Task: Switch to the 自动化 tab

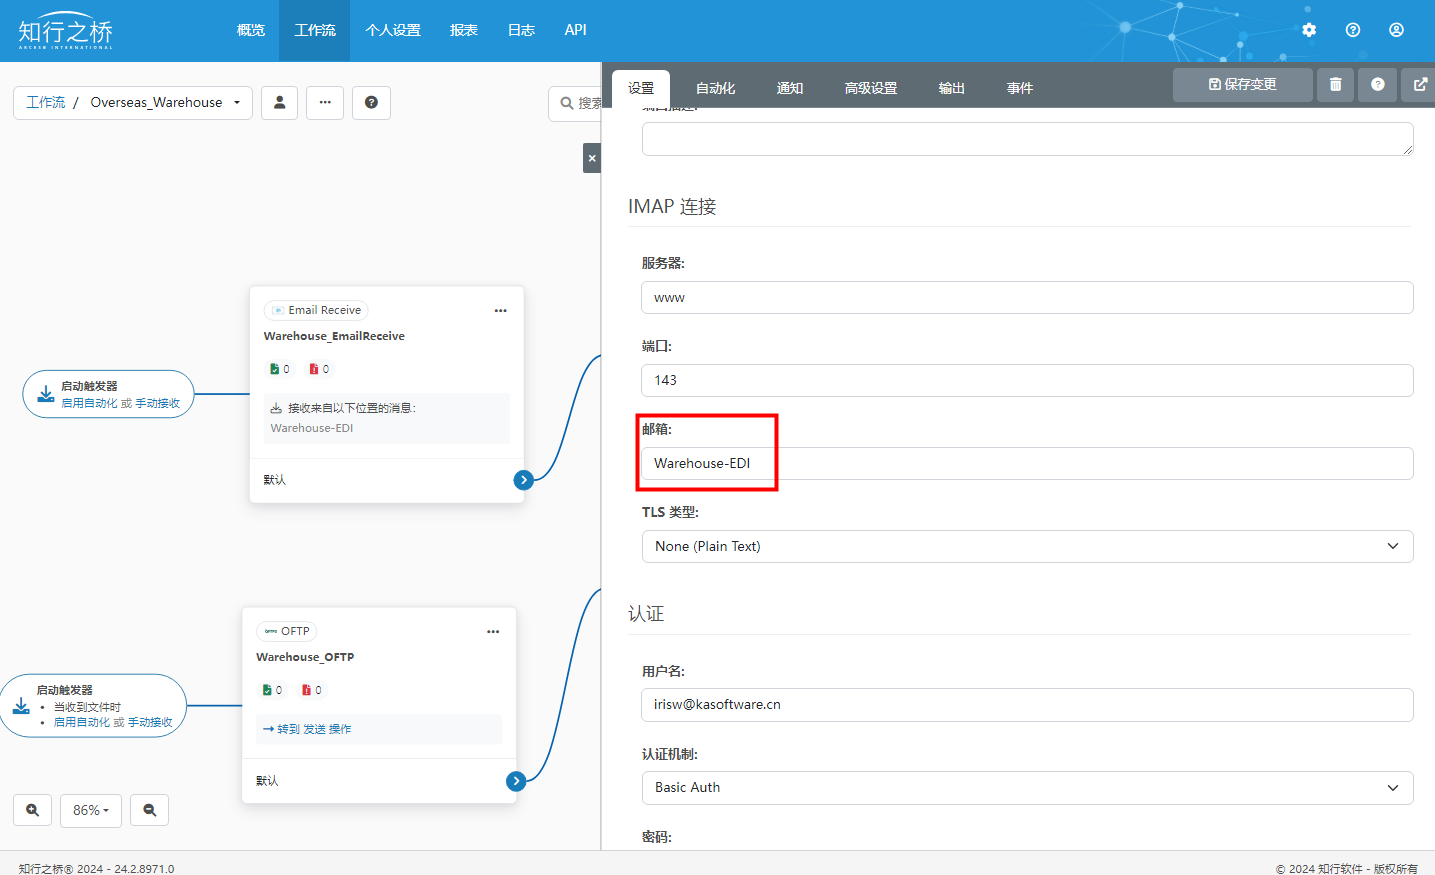Action: coord(715,88)
